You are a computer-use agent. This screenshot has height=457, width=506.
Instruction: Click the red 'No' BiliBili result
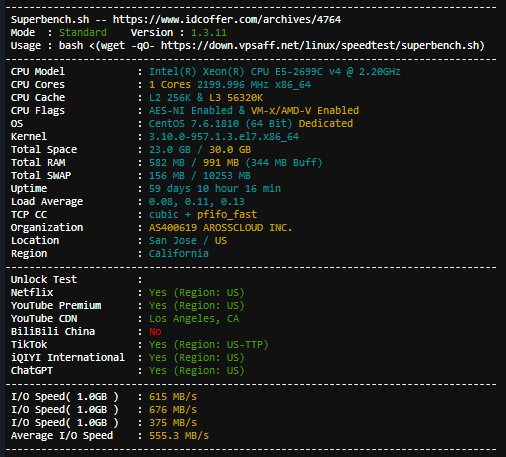click(x=155, y=332)
